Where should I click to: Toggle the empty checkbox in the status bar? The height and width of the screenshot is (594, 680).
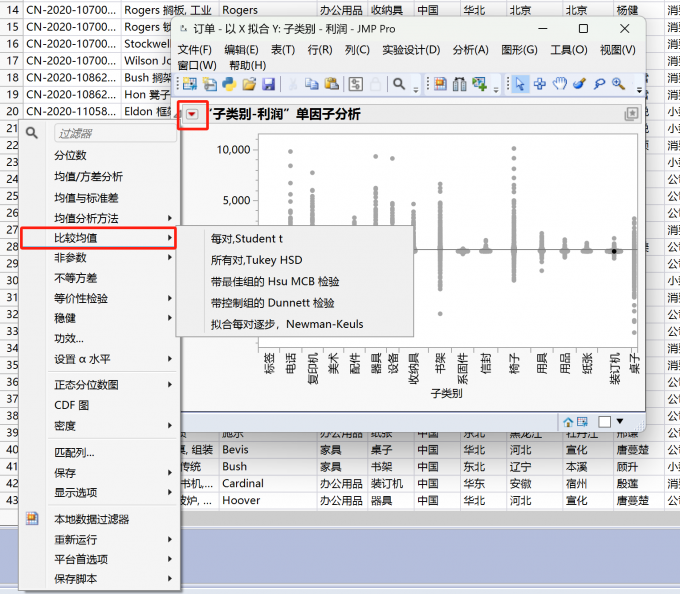pyautogui.click(x=604, y=421)
